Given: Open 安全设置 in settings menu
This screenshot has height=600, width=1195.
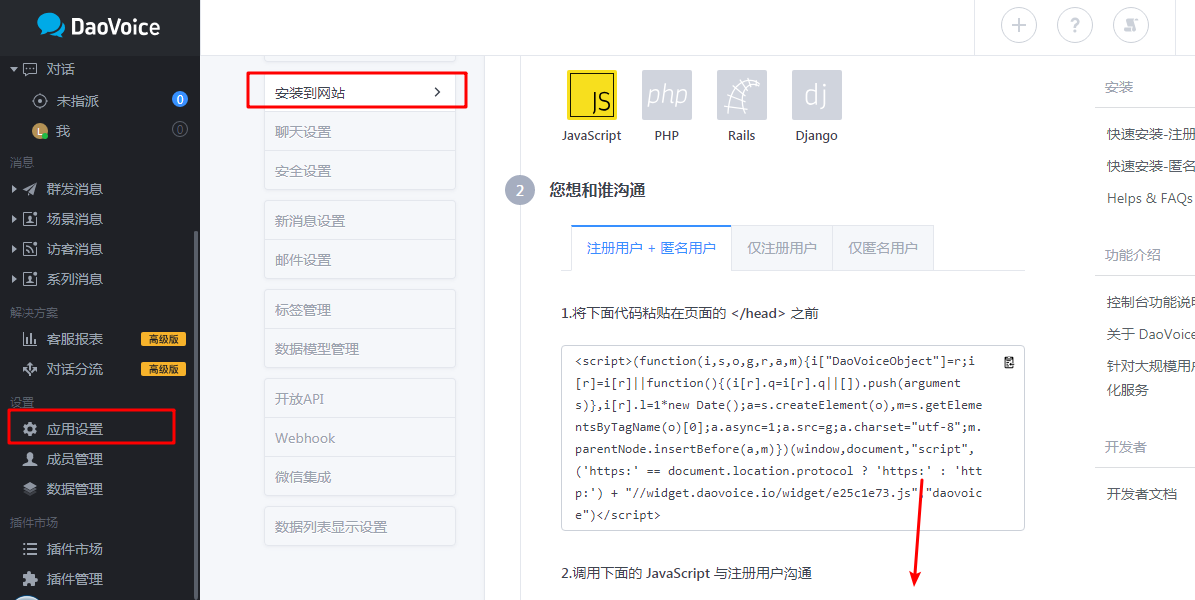Looking at the screenshot, I should click(360, 171).
